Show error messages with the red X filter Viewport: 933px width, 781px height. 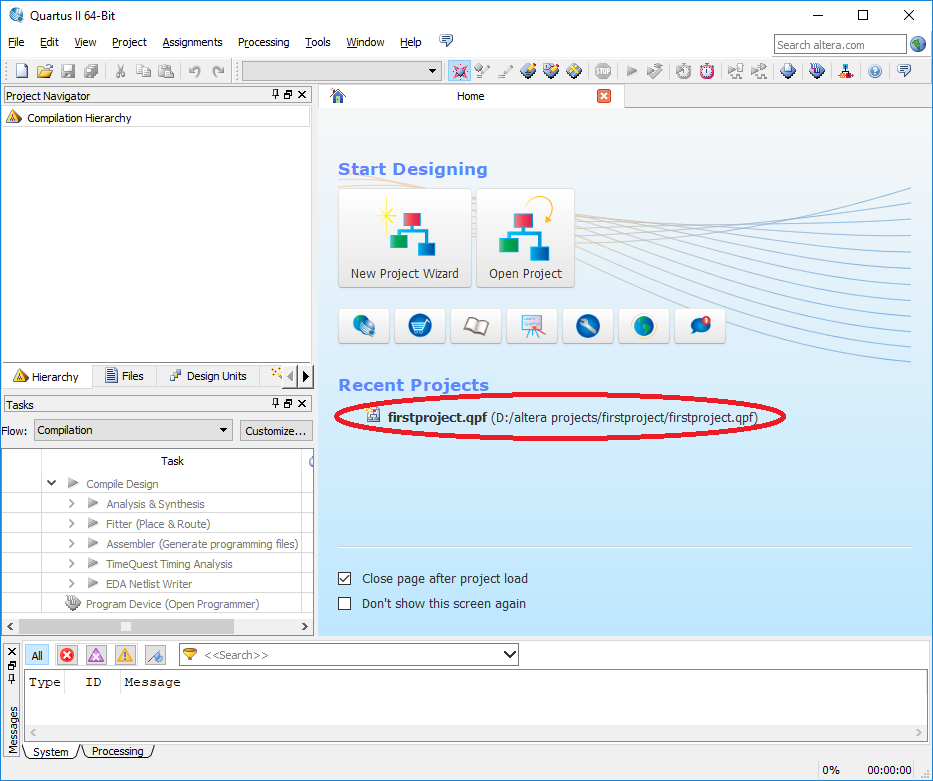67,655
